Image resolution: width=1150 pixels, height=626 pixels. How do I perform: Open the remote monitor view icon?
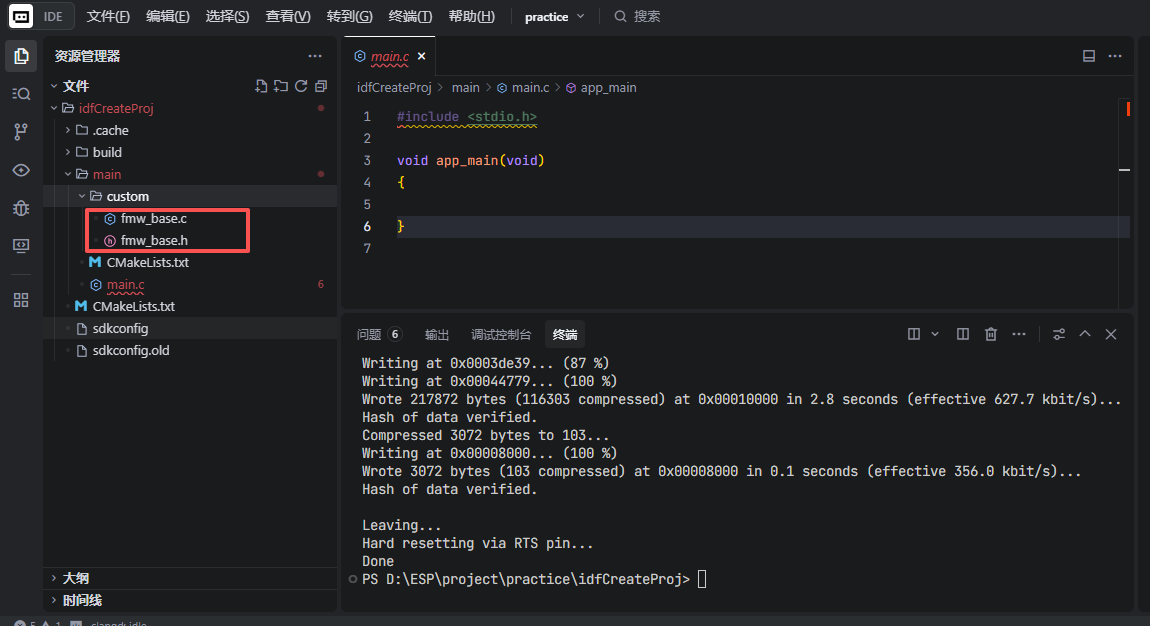(21, 246)
